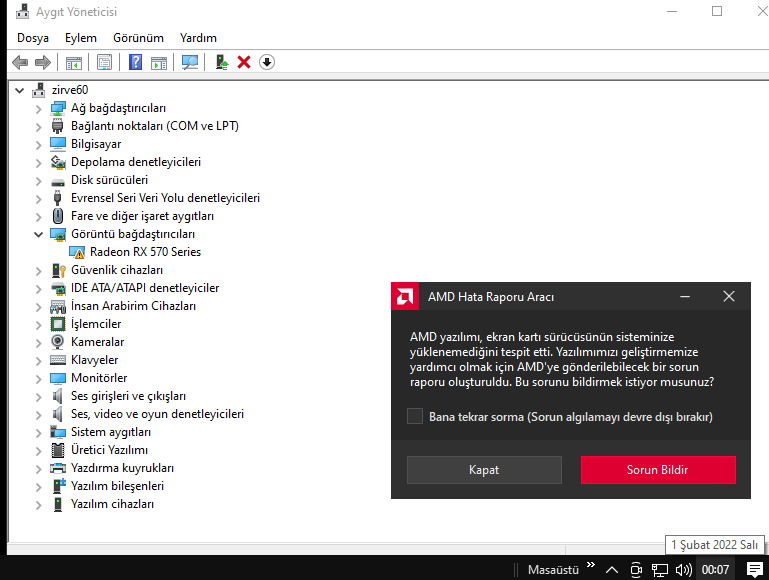Click the network tray icon
This screenshot has height=580, width=769.
coord(660,570)
